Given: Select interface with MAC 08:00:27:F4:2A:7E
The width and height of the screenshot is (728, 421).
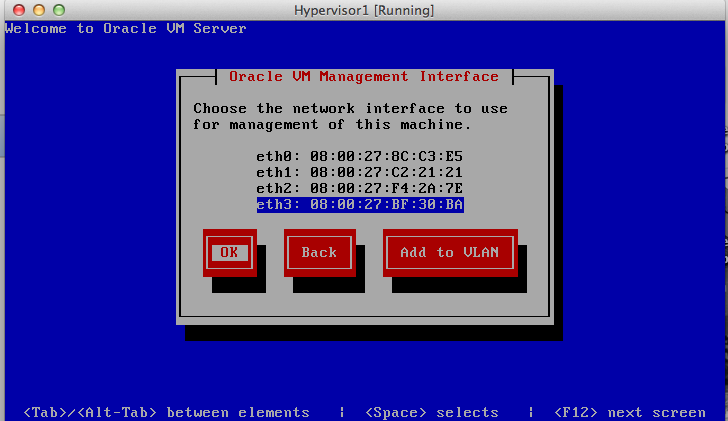Looking at the screenshot, I should 359,188.
